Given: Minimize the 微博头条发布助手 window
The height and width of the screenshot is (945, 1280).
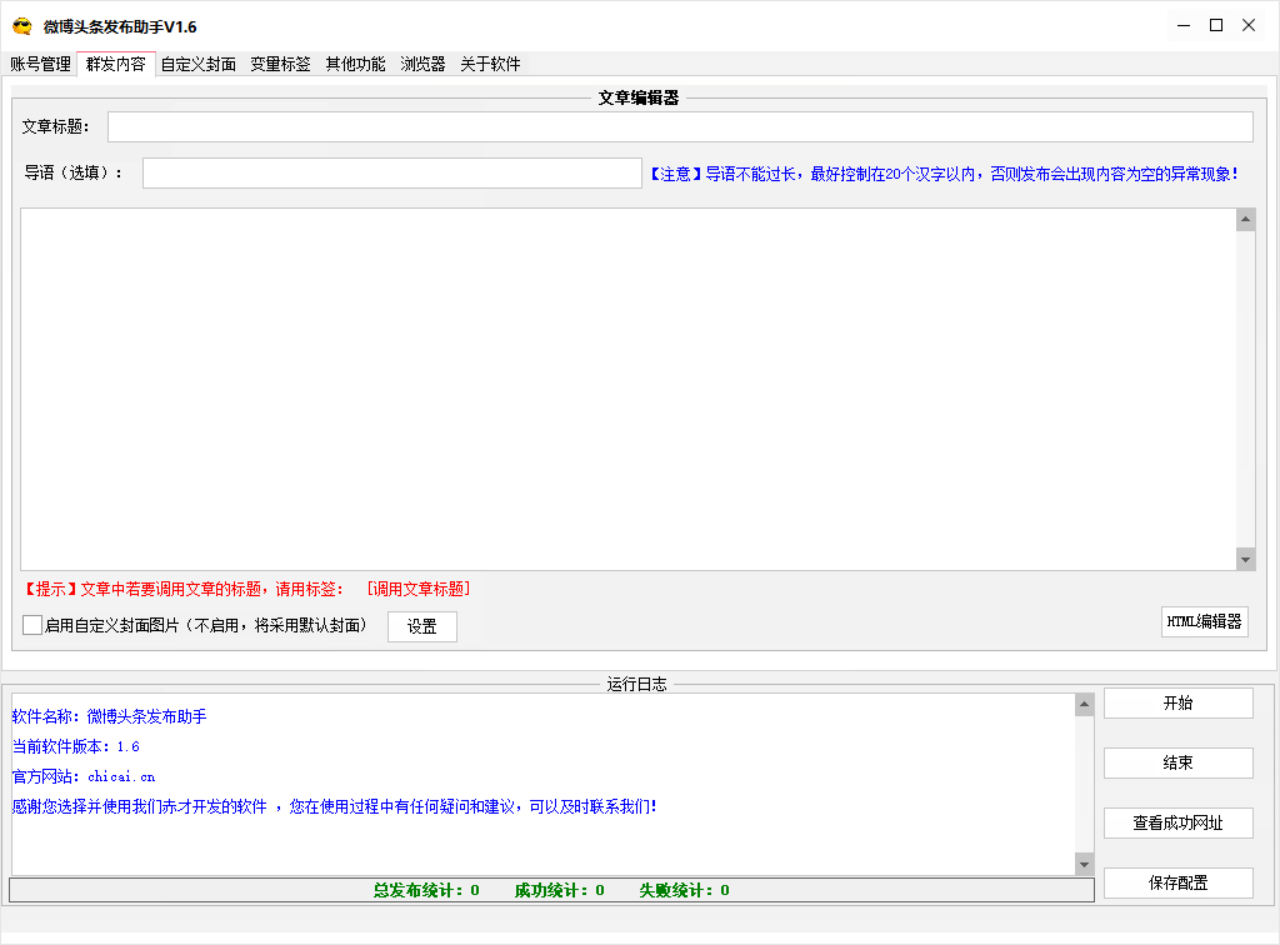Looking at the screenshot, I should [1183, 26].
